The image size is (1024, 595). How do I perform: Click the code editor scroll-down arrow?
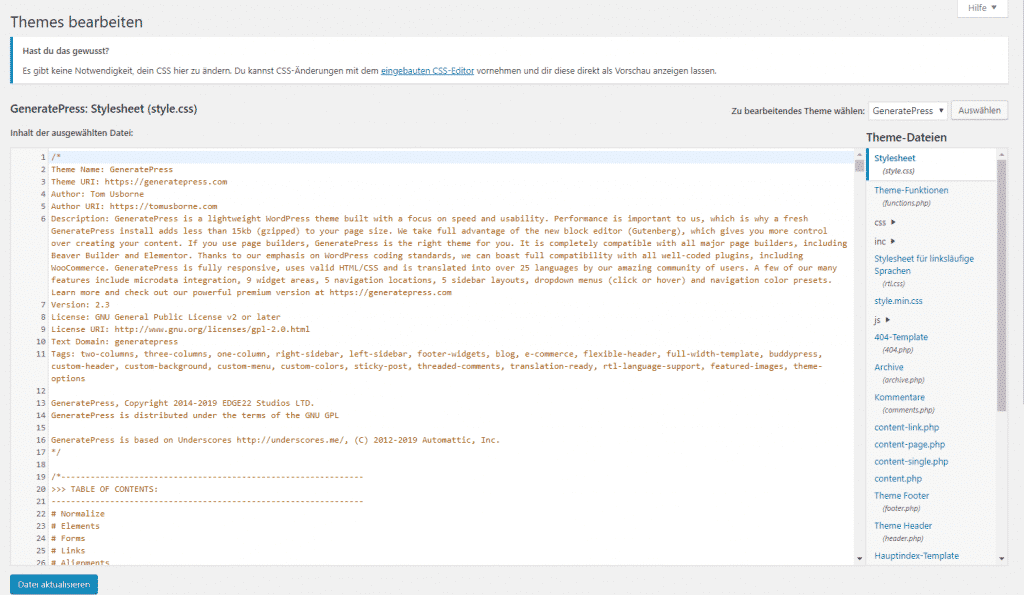tap(859, 558)
